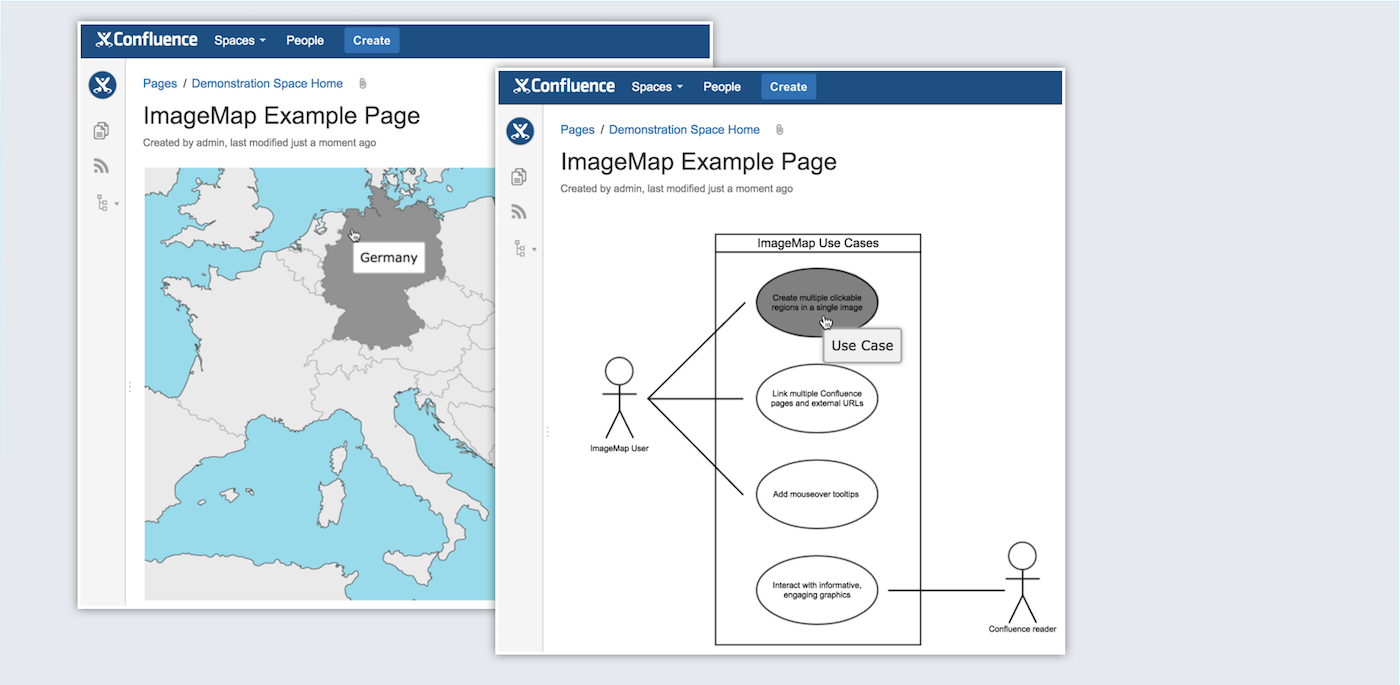The image size is (1400, 685).
Task: Open the Demonstration Space Home link in the back window
Action: [x=267, y=84]
